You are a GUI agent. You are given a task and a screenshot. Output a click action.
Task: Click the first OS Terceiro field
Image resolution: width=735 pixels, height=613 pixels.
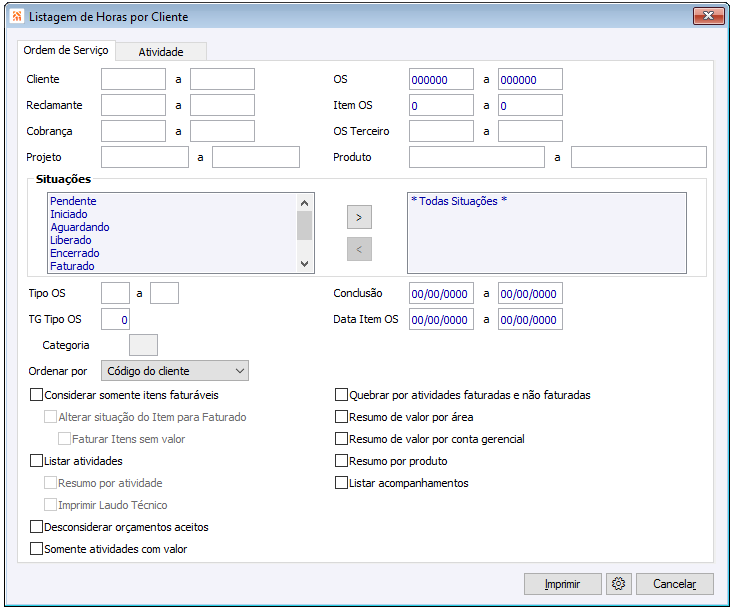coord(441,131)
